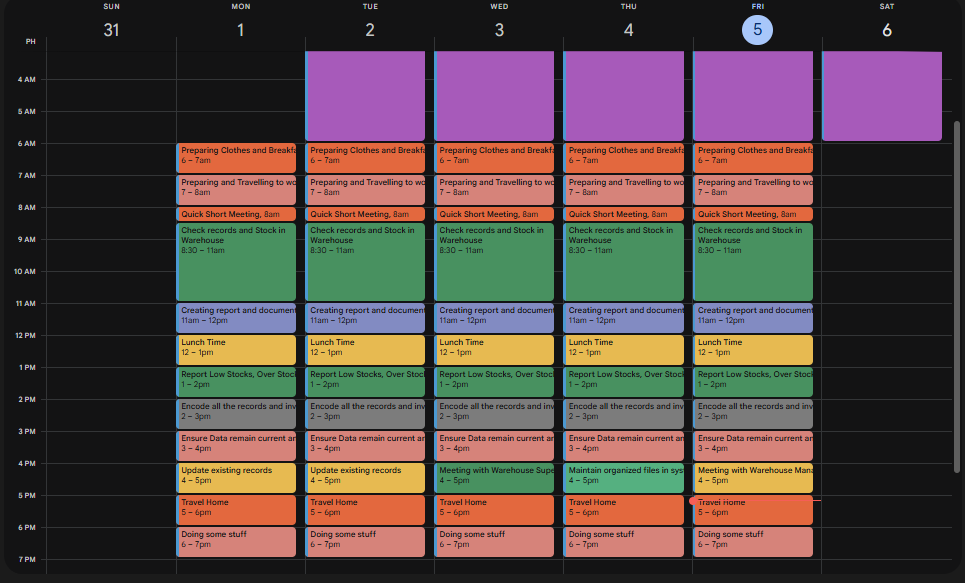Open Monday's Travel Home event
Viewport: 965px width, 583px height.
click(x=236, y=510)
